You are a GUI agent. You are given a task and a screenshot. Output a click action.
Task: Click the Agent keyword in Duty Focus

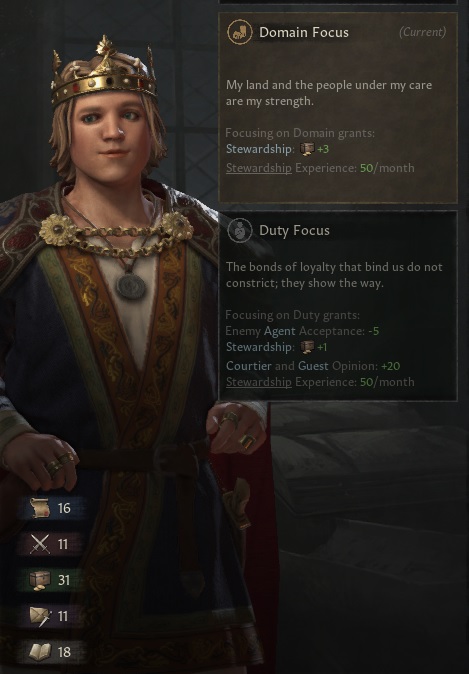[x=279, y=331]
